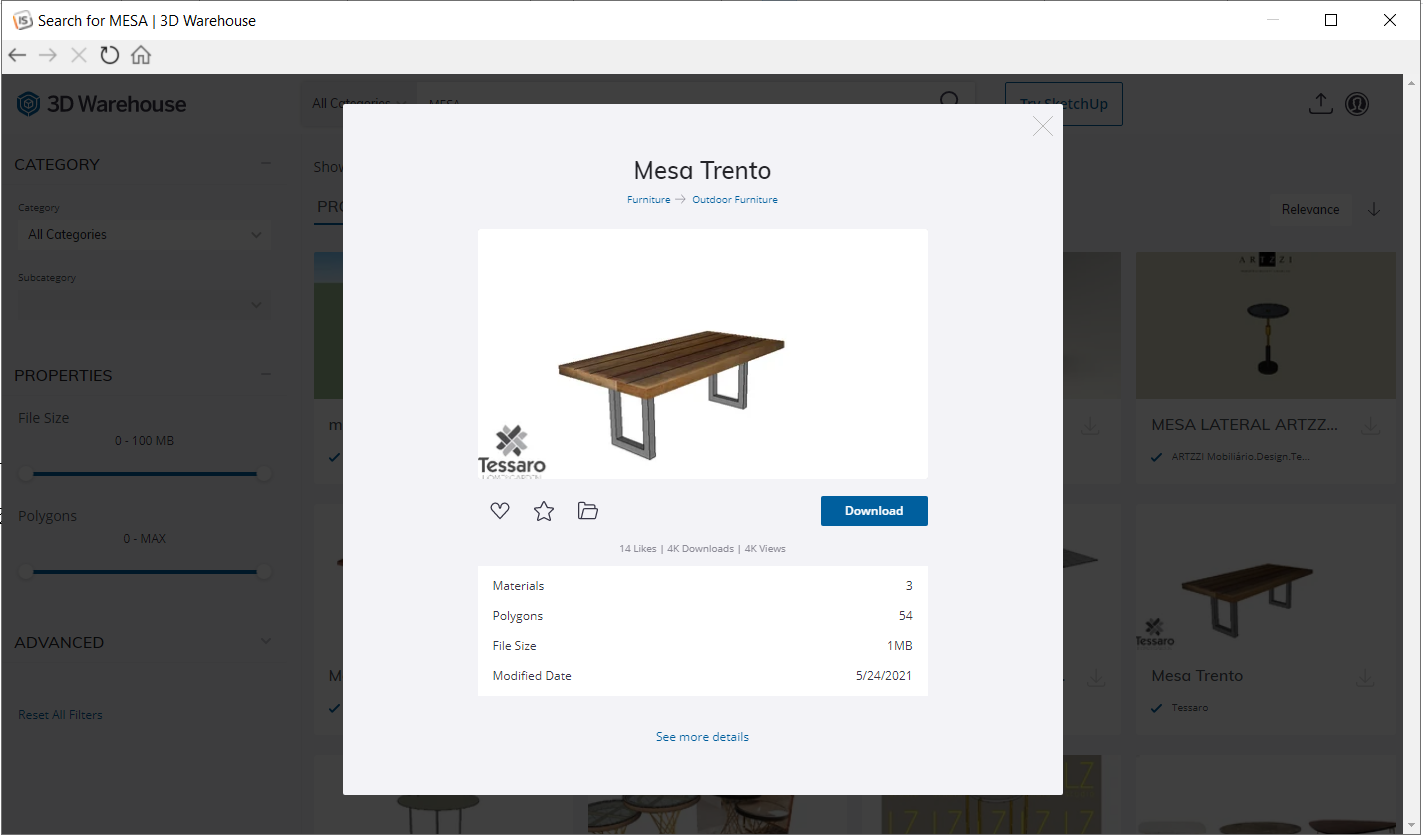Click the stop loading X icon

(79, 55)
